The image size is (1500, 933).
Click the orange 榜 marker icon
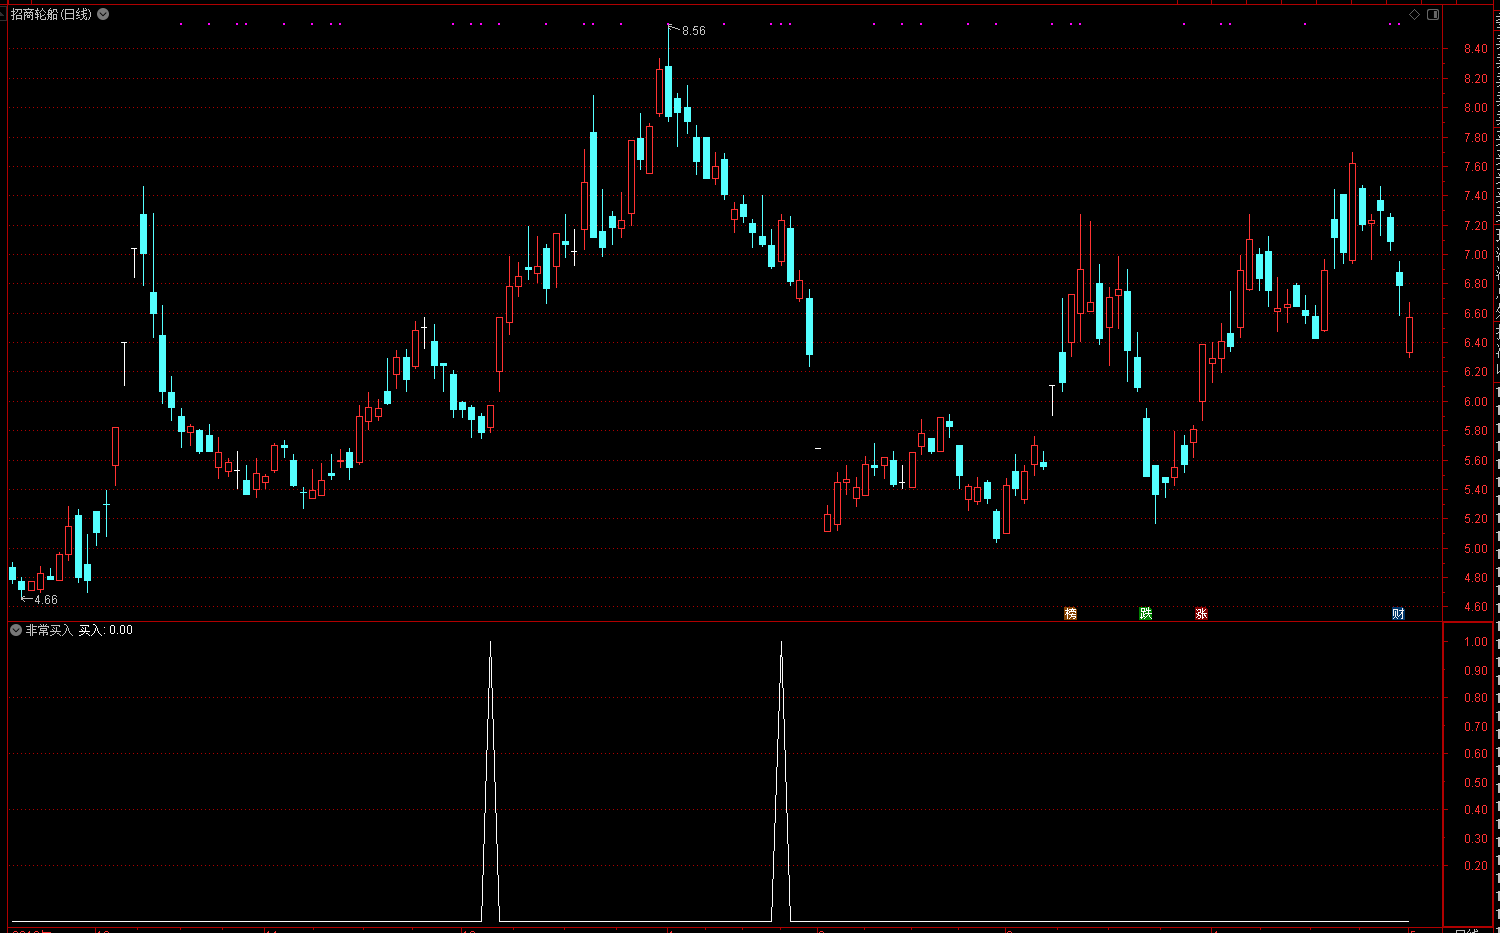click(1070, 613)
